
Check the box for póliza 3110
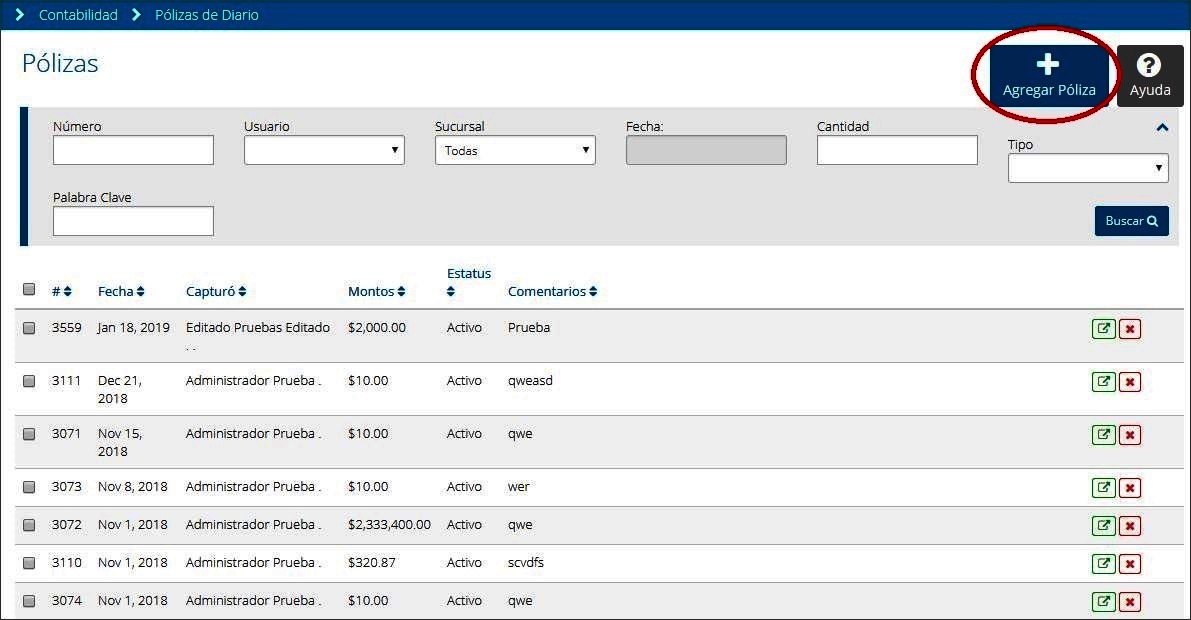pos(29,563)
